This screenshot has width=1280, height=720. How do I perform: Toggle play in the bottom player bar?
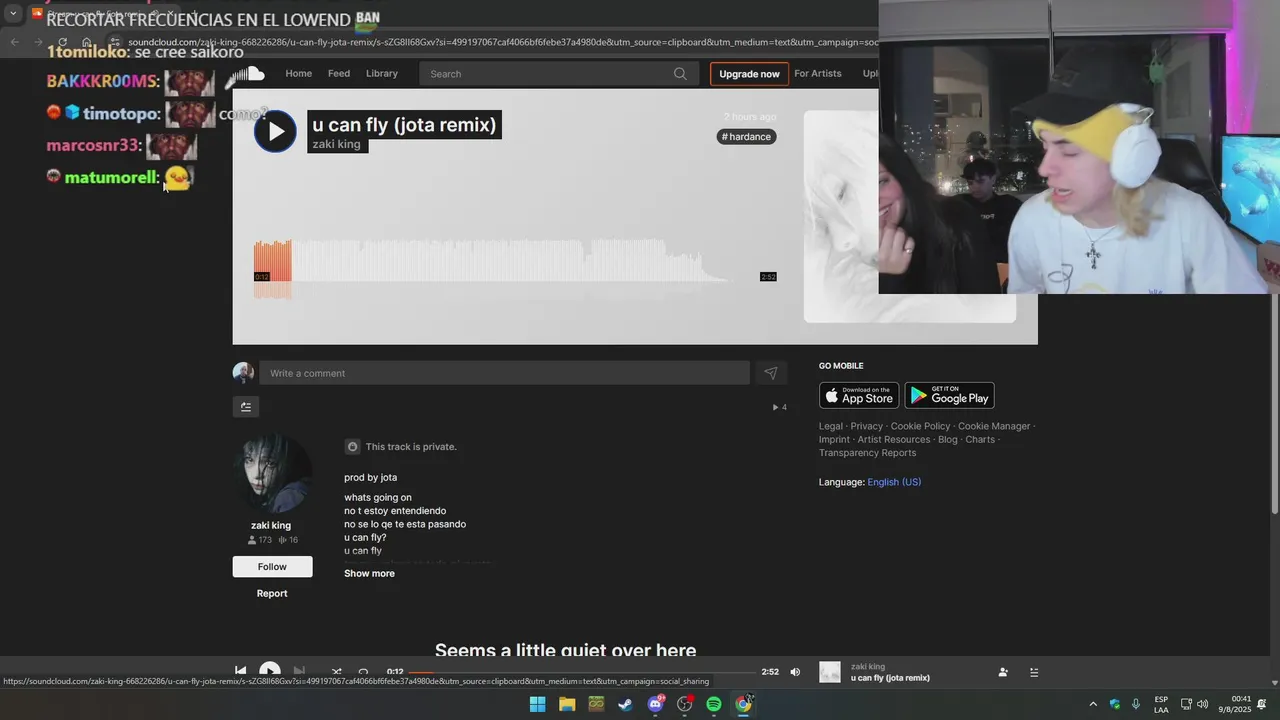coord(270,672)
